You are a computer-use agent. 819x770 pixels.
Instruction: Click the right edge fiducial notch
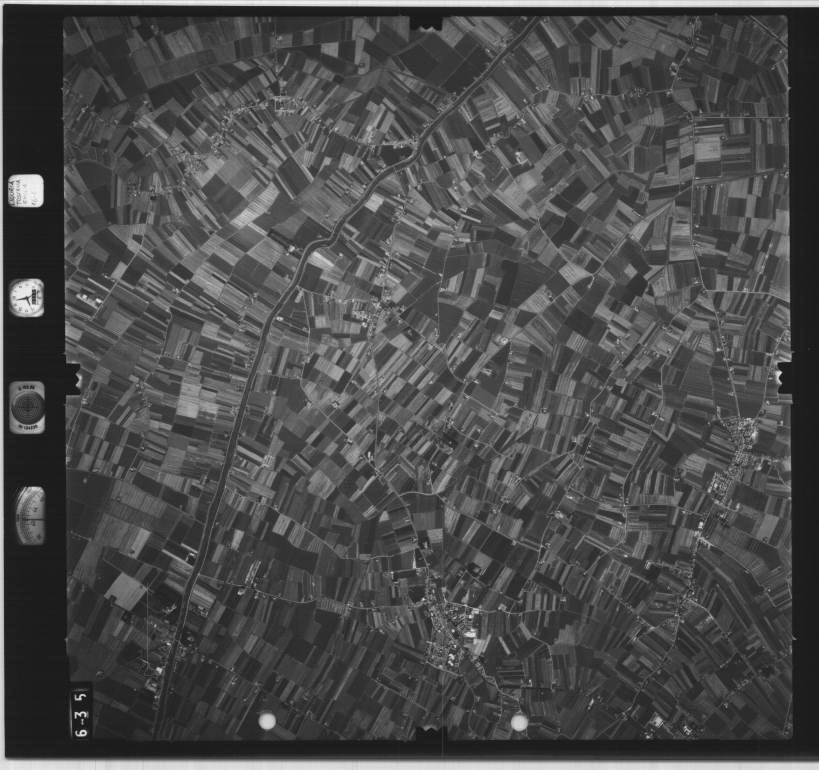(783, 377)
